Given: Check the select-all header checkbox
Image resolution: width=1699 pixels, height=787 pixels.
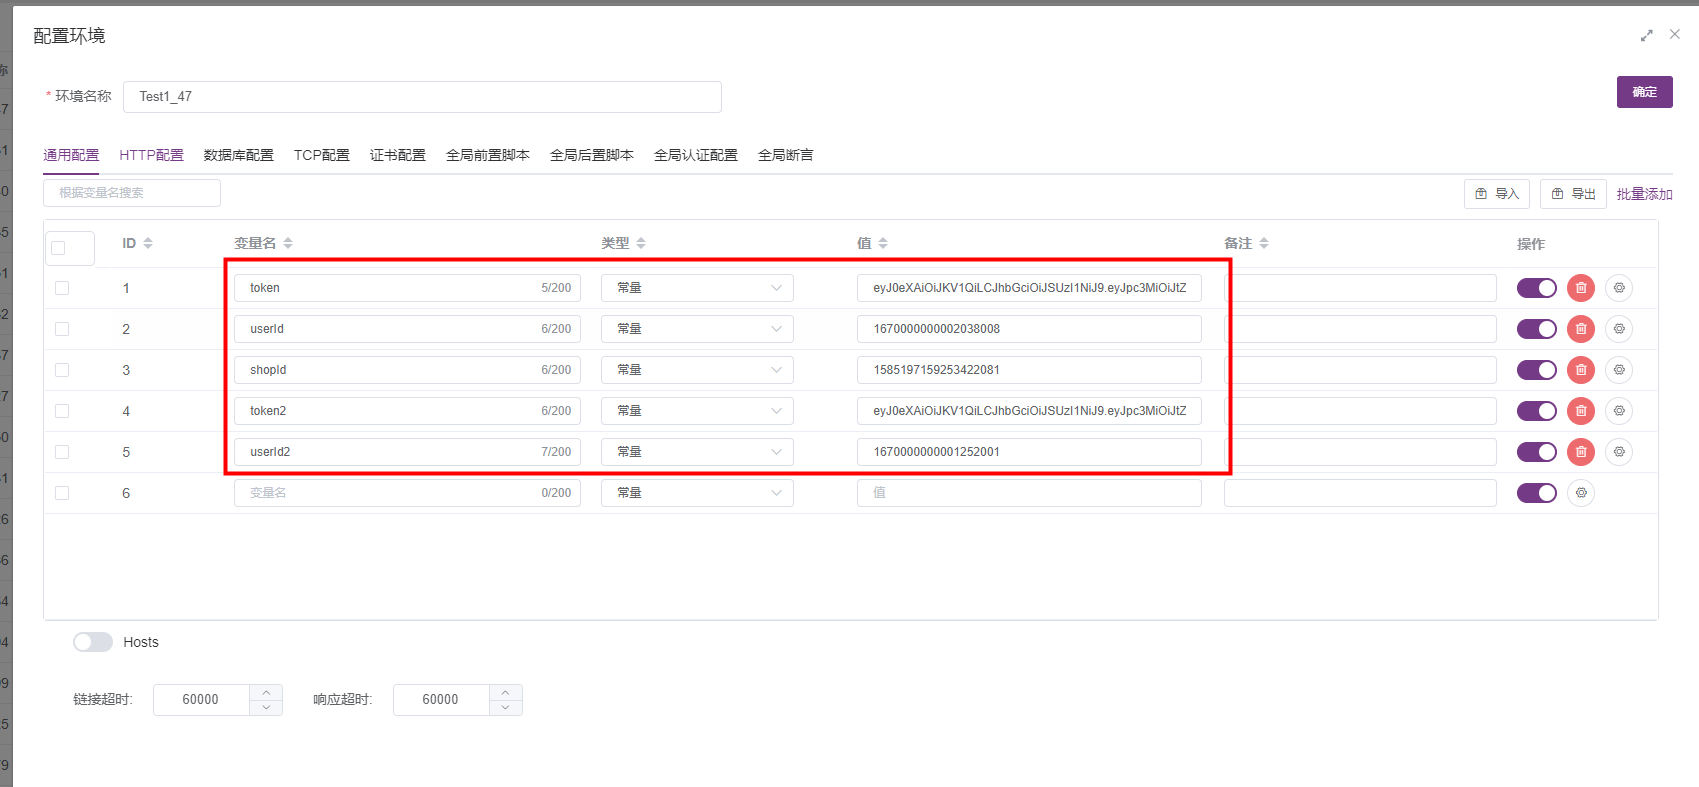Looking at the screenshot, I should coord(58,248).
